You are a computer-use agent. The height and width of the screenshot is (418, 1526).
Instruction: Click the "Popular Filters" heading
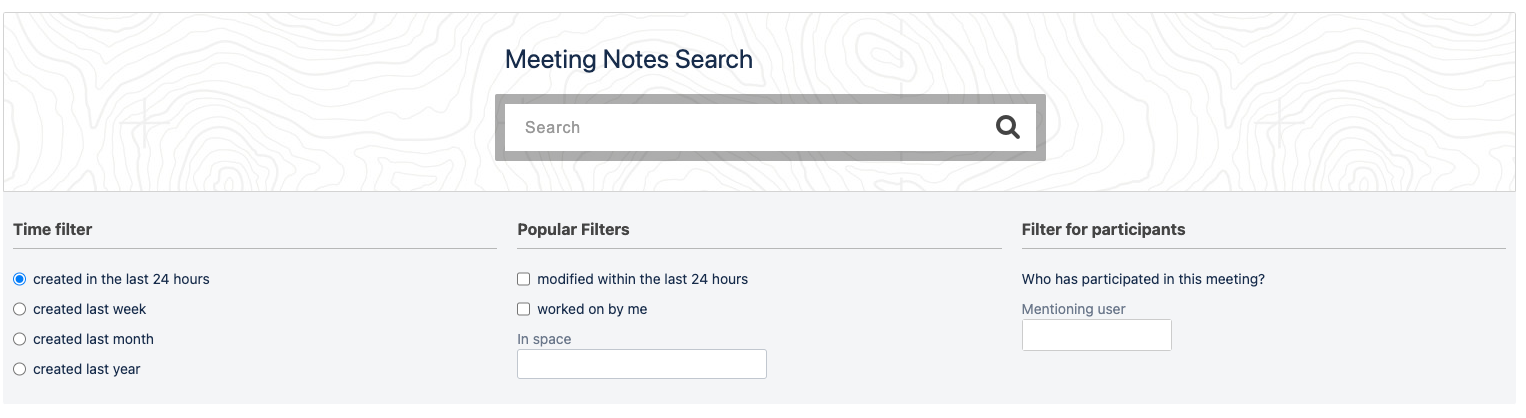pos(573,229)
